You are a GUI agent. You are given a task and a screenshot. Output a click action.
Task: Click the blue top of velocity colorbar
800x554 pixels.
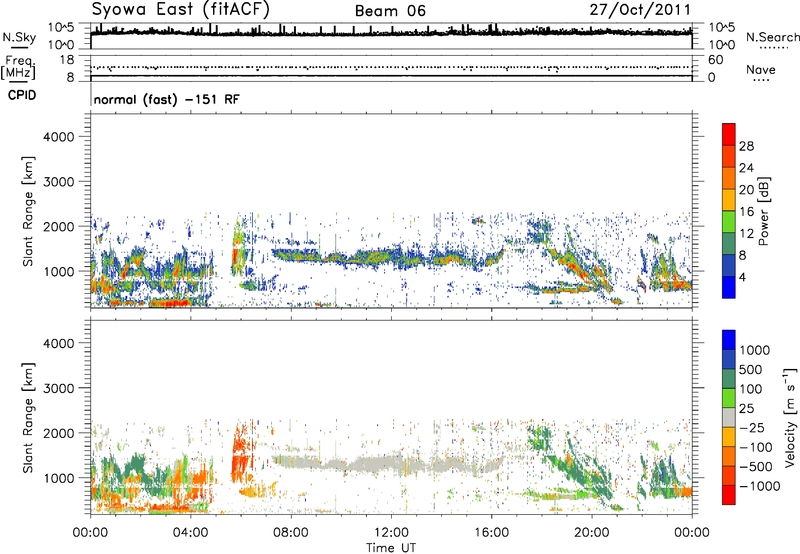[x=729, y=340]
